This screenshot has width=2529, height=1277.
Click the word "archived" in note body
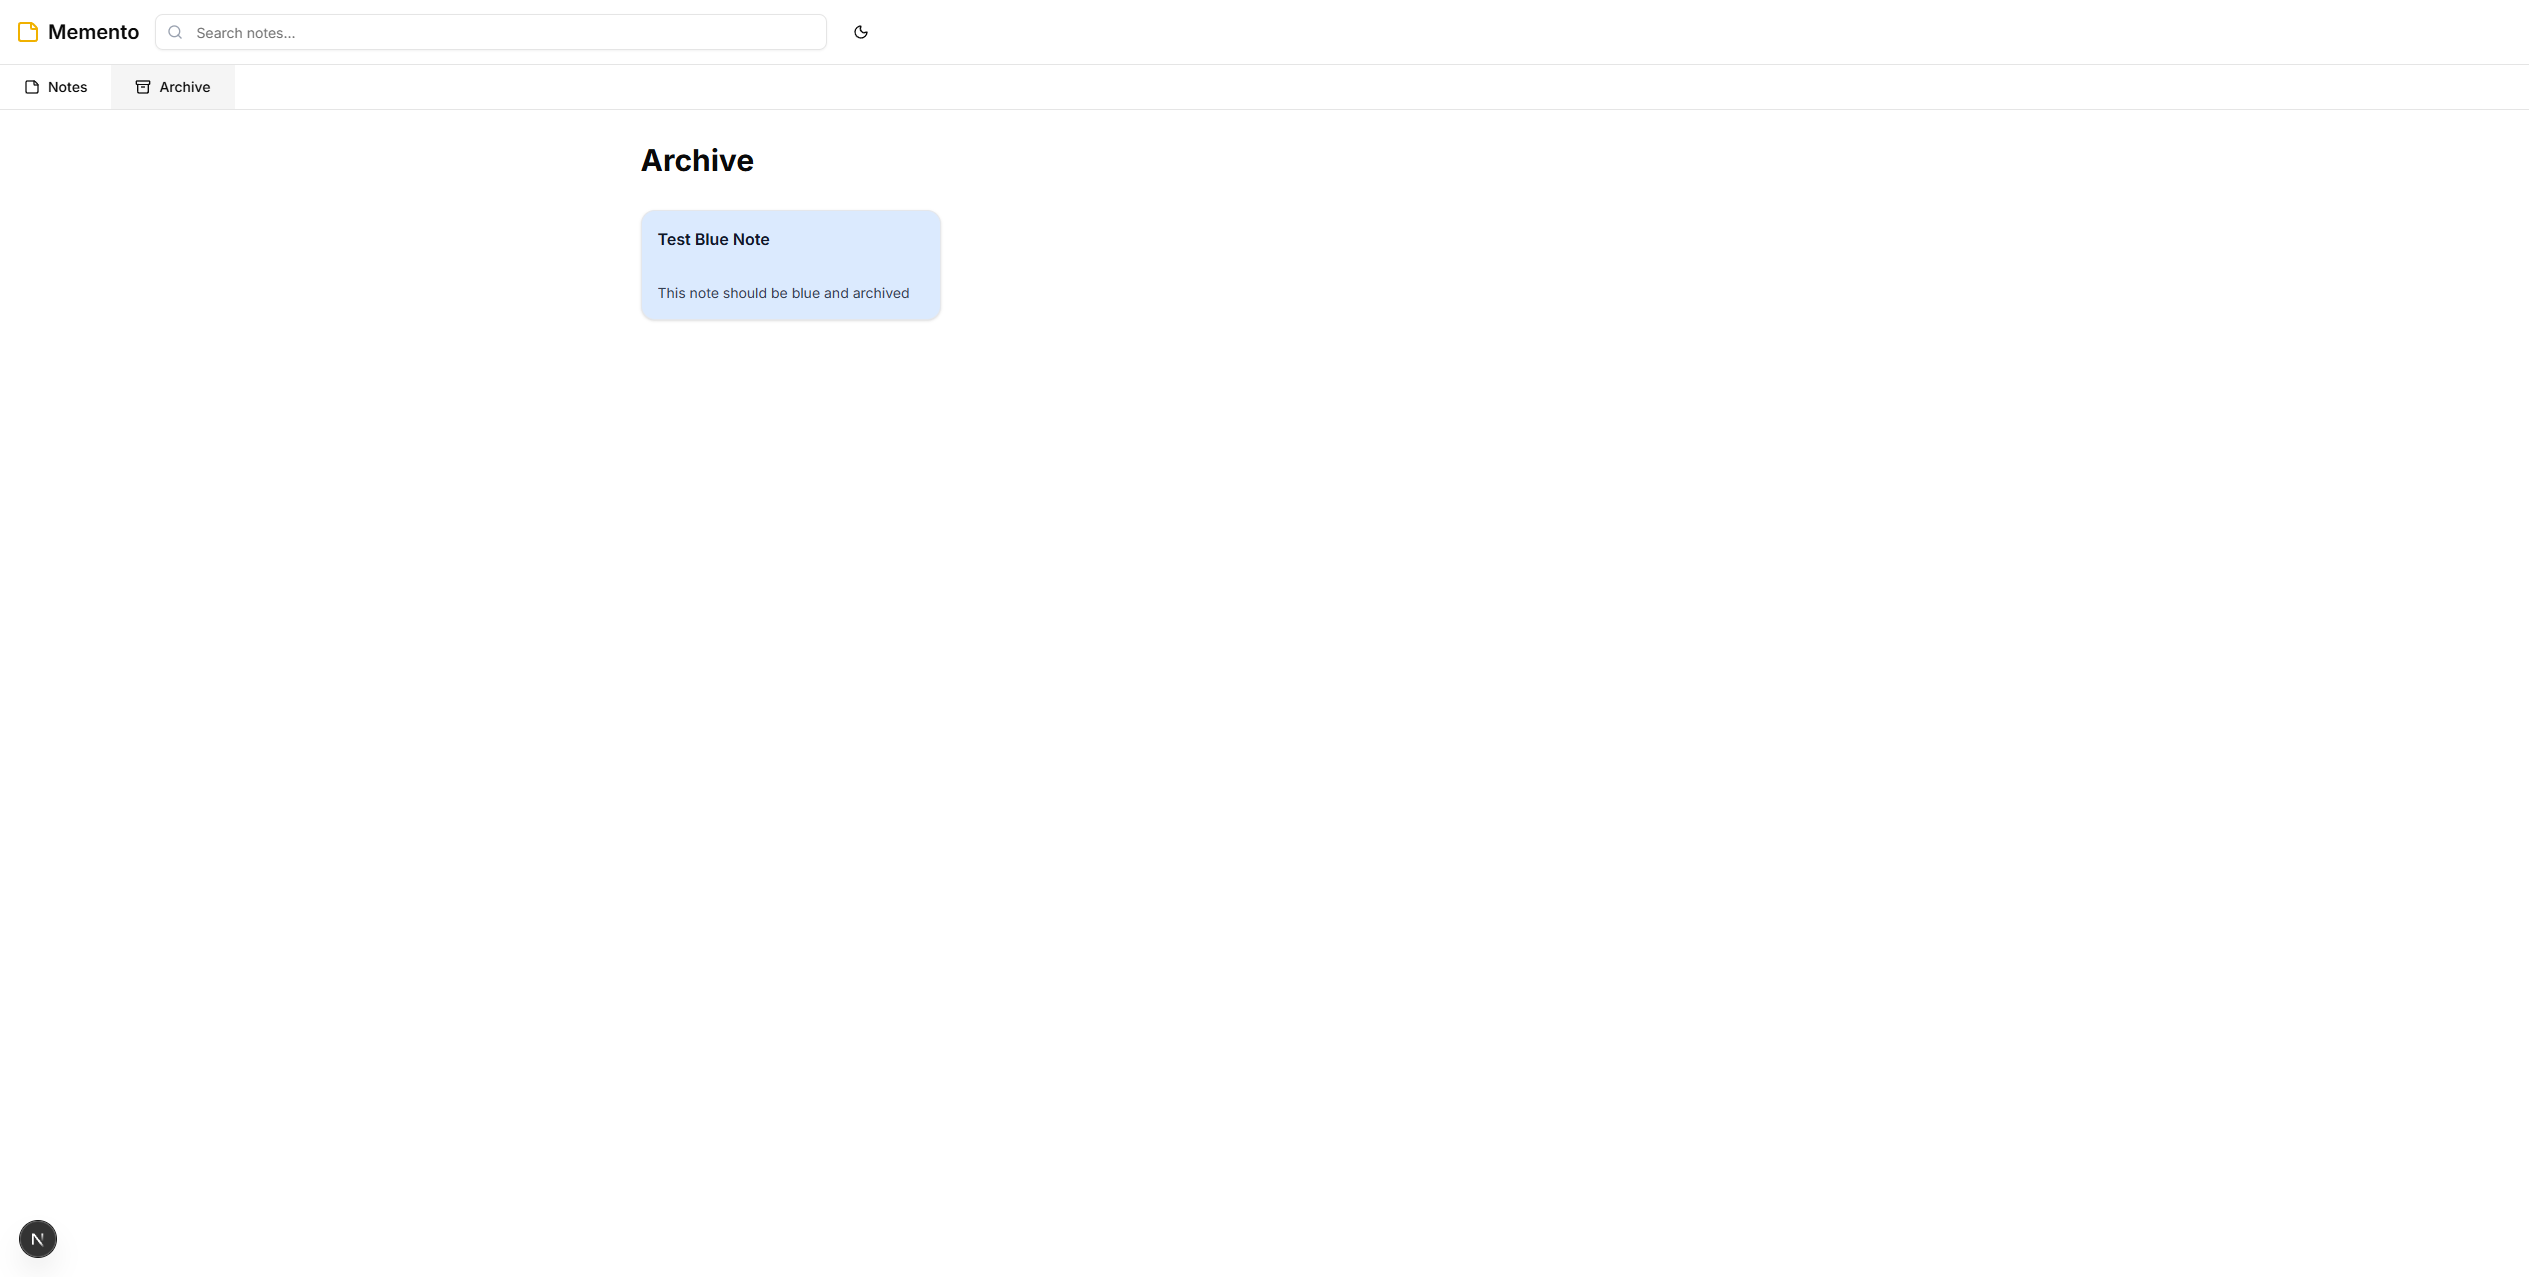(880, 293)
